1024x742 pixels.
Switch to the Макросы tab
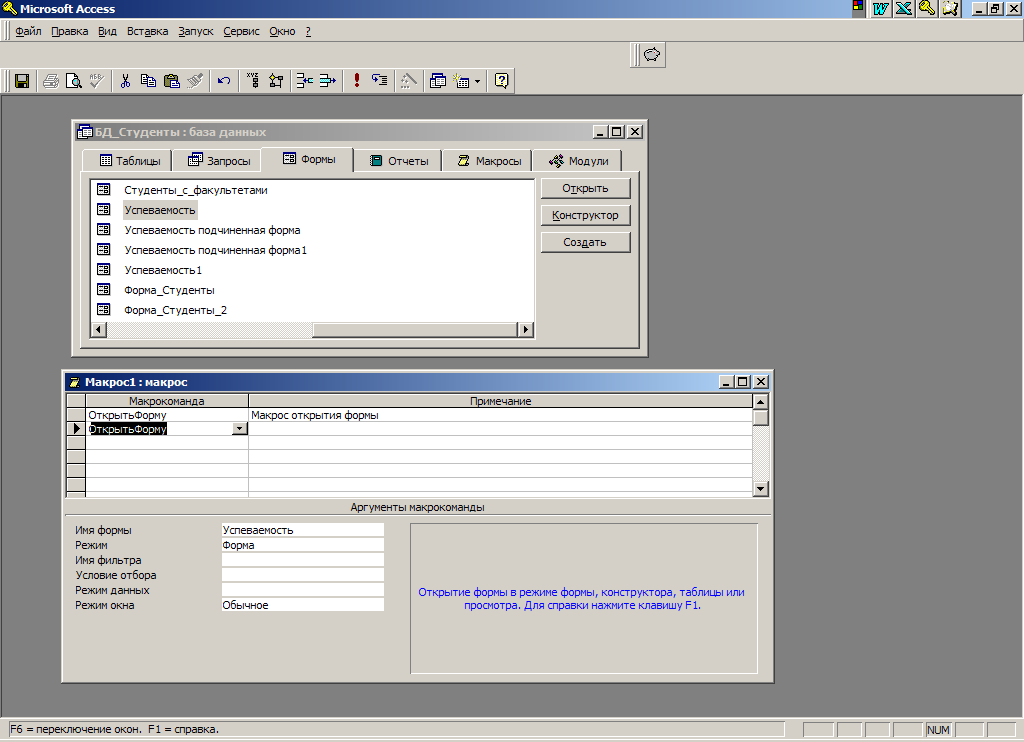(x=487, y=161)
